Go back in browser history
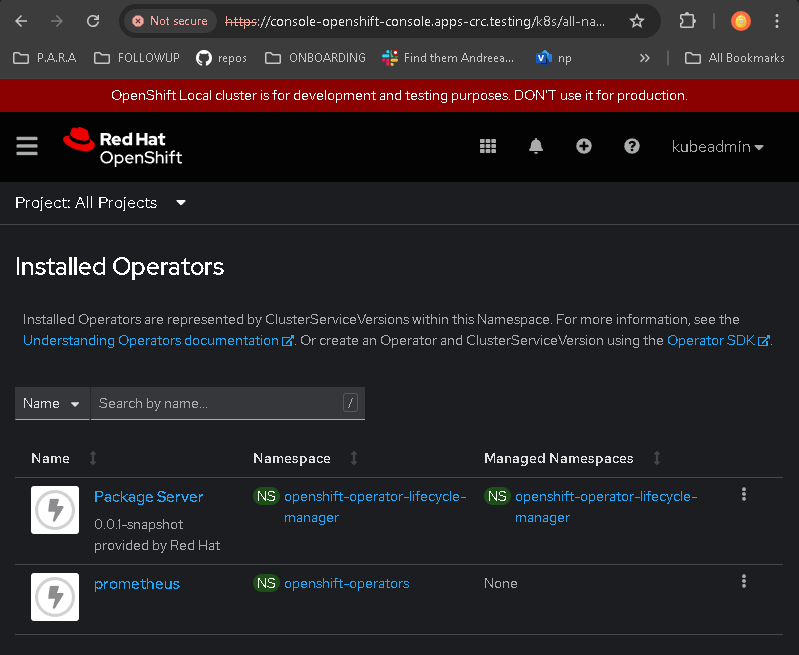Viewport: 799px width, 655px height. tap(21, 21)
